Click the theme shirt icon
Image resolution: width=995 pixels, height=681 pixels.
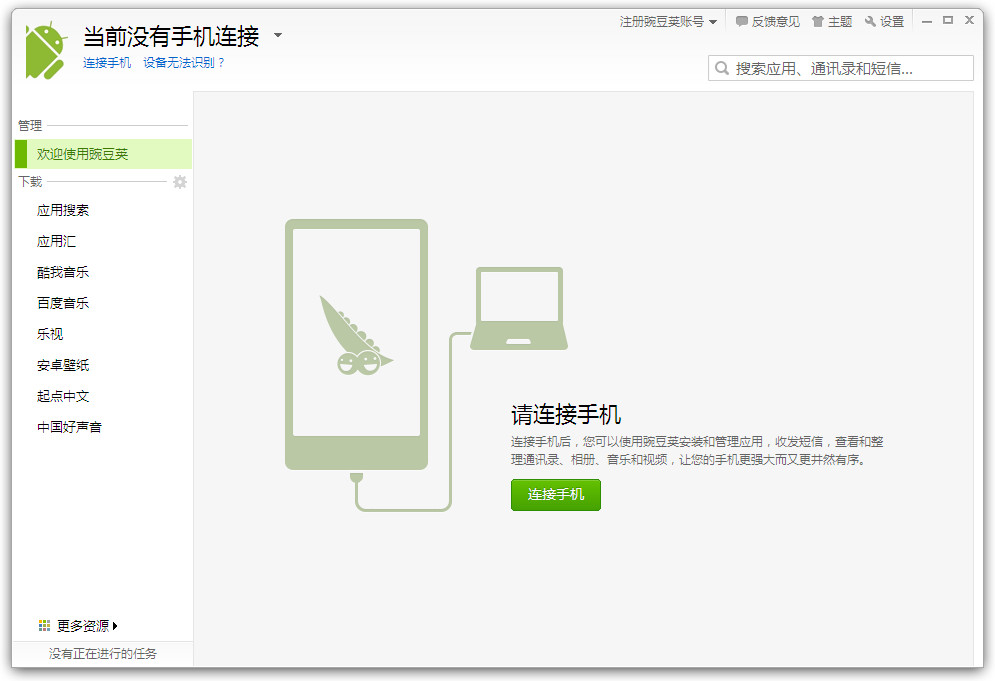[x=818, y=22]
